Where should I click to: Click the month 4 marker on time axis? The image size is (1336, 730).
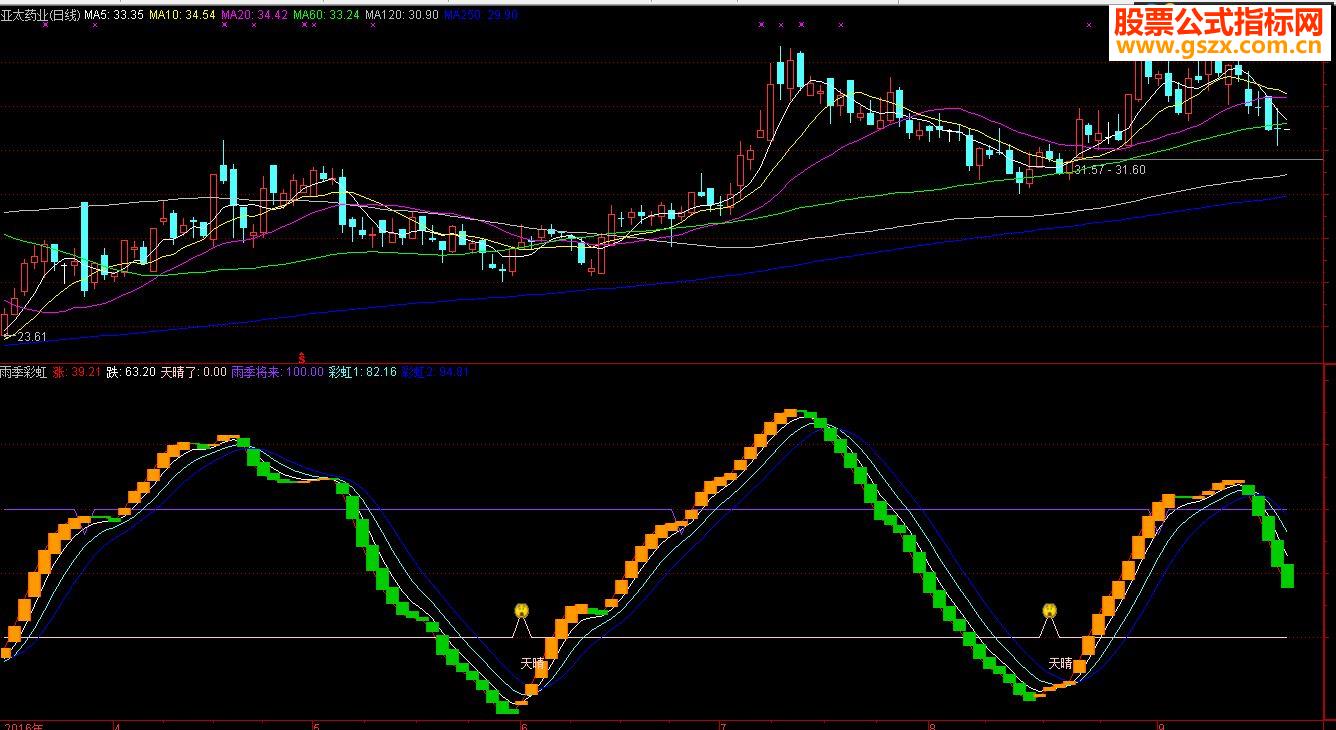click(118, 725)
